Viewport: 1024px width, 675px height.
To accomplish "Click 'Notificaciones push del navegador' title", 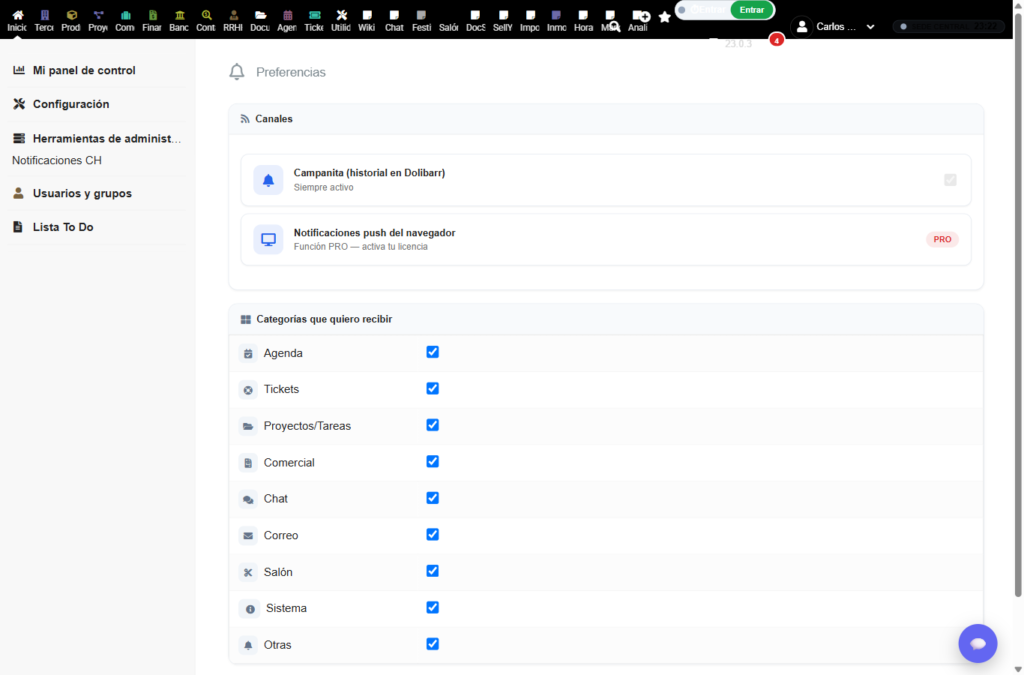I will (374, 233).
